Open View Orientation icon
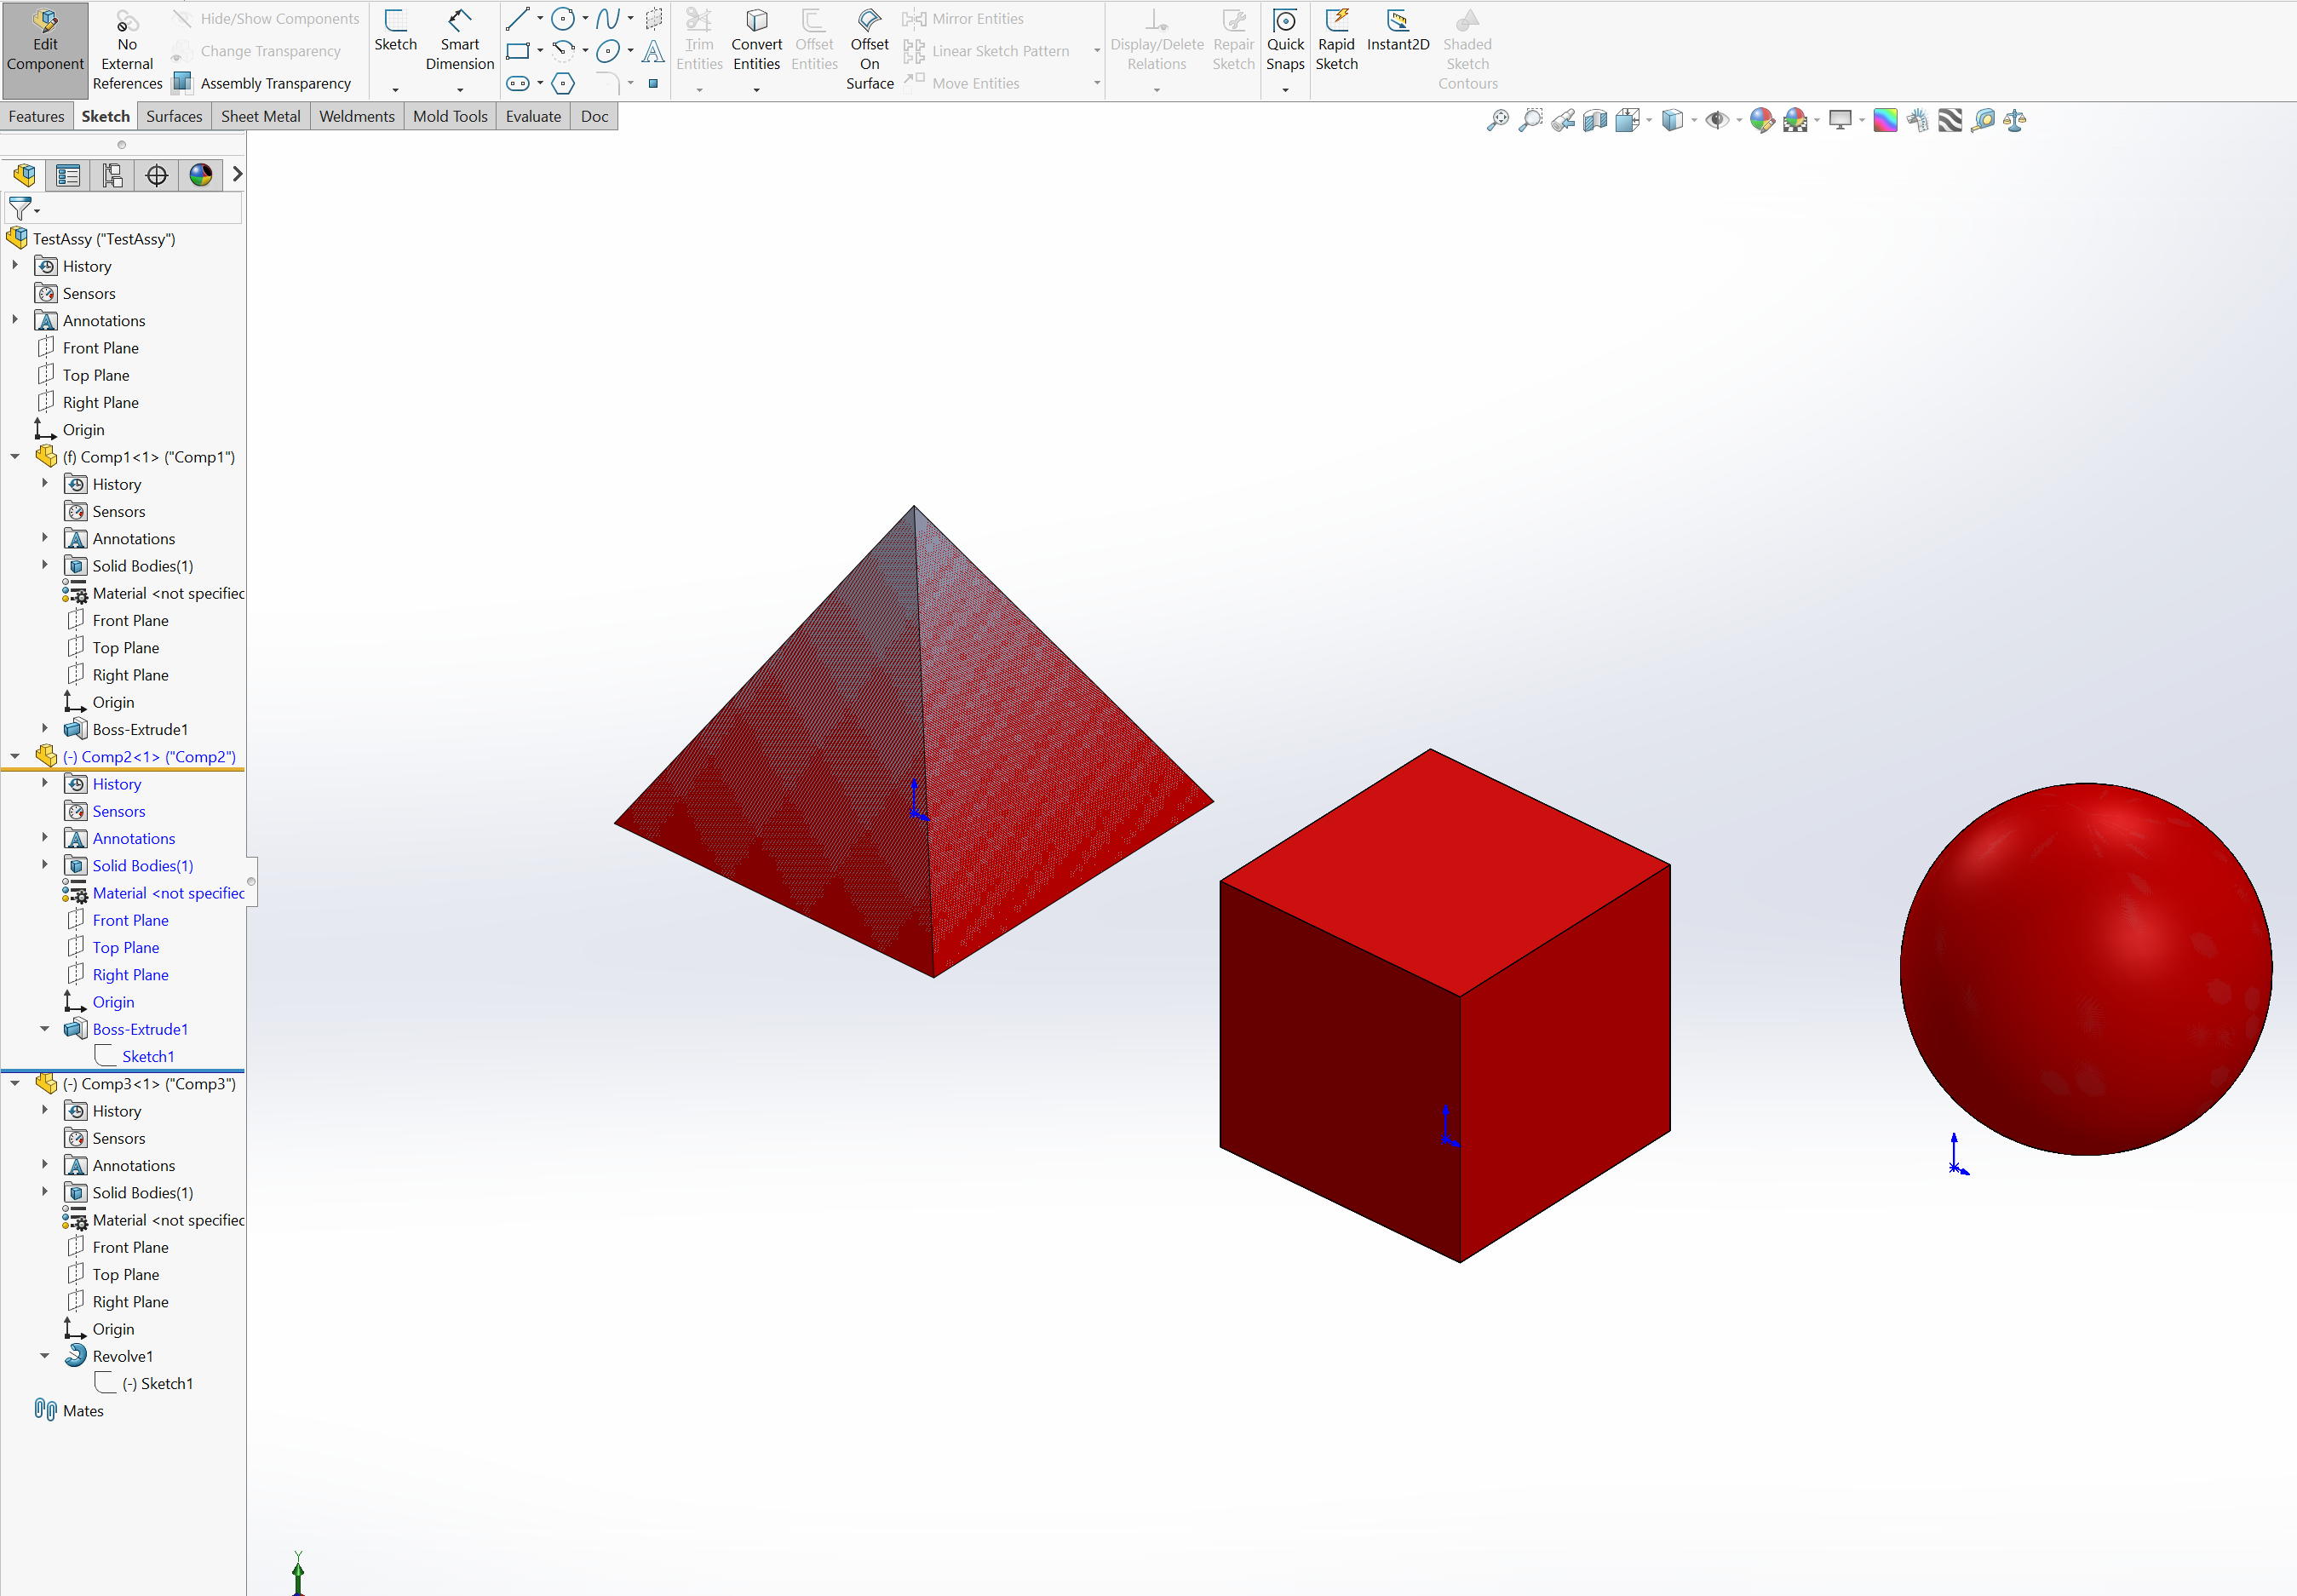The height and width of the screenshot is (1596, 2297). point(1627,121)
